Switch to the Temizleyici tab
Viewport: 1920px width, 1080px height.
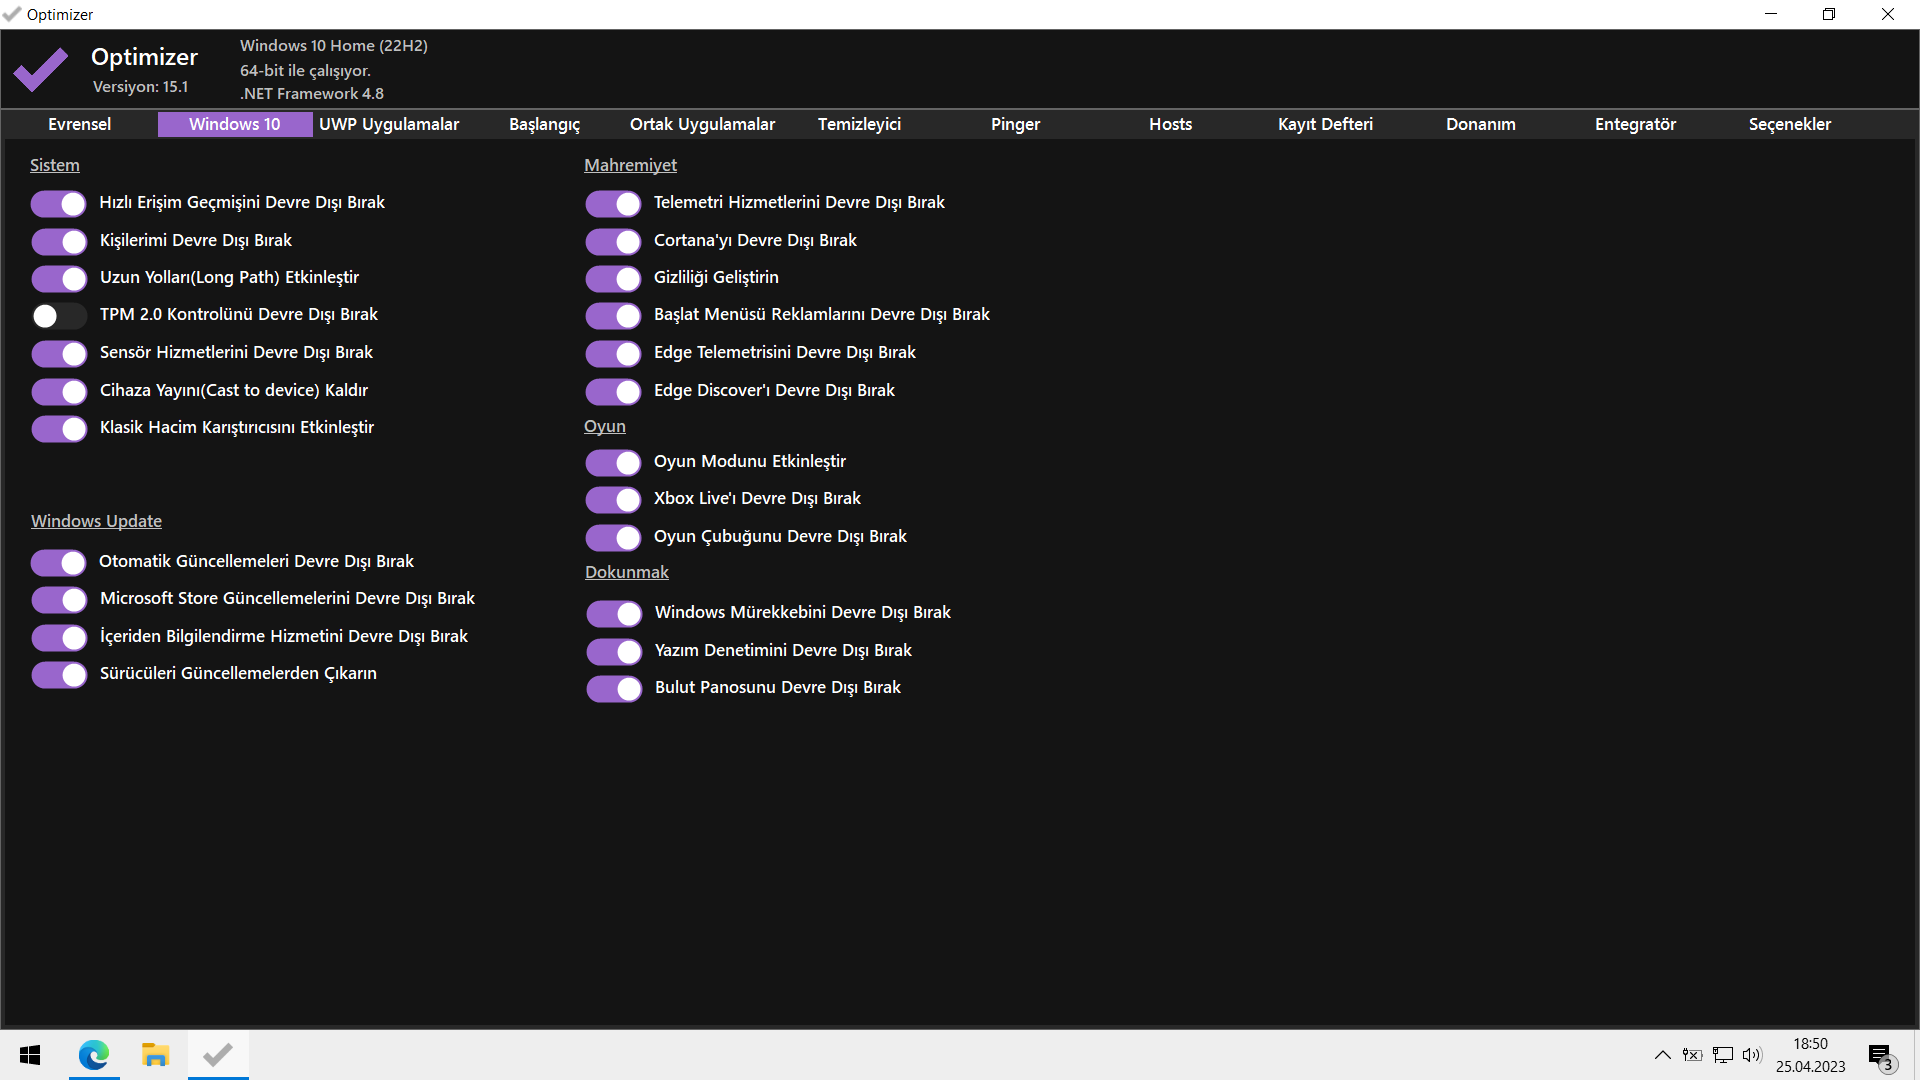pyautogui.click(x=859, y=124)
